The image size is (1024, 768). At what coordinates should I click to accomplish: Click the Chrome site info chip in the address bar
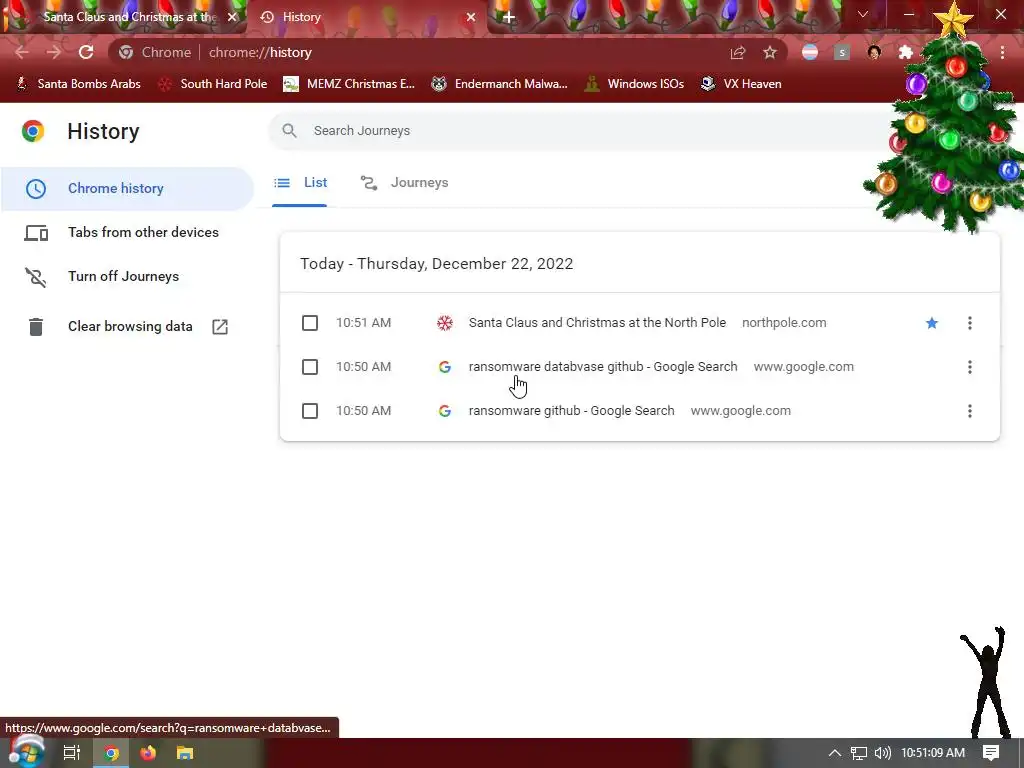point(155,52)
